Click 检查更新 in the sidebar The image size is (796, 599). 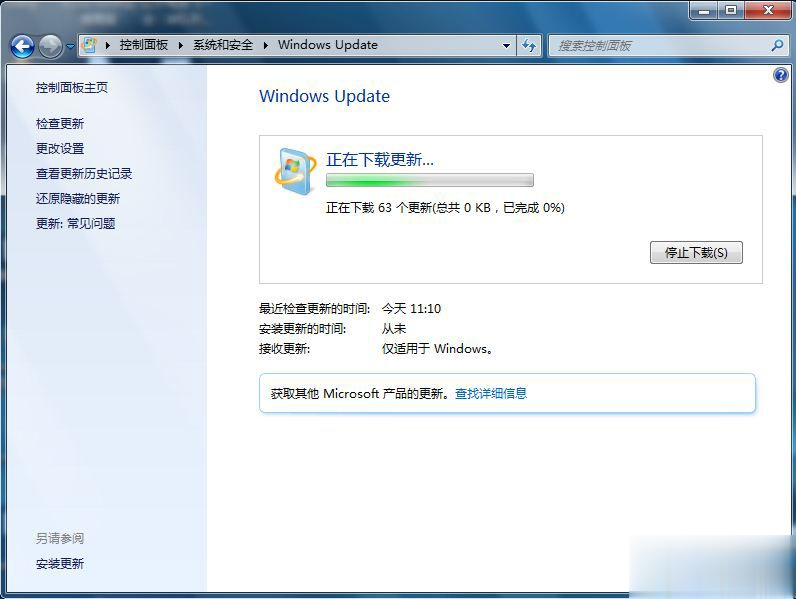pyautogui.click(x=60, y=123)
